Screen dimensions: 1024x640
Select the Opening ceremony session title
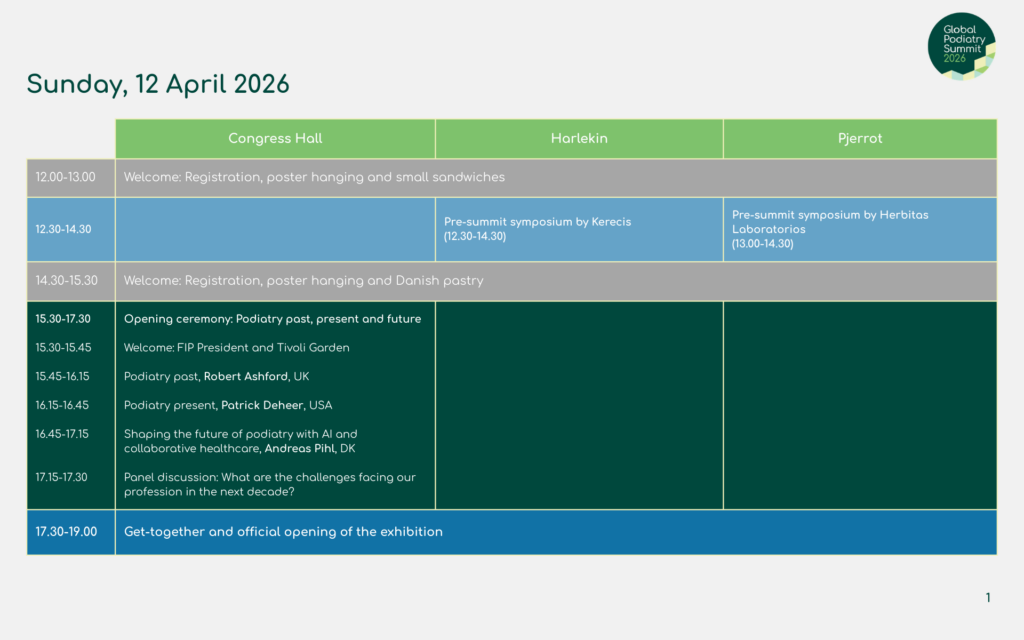[x=272, y=319]
